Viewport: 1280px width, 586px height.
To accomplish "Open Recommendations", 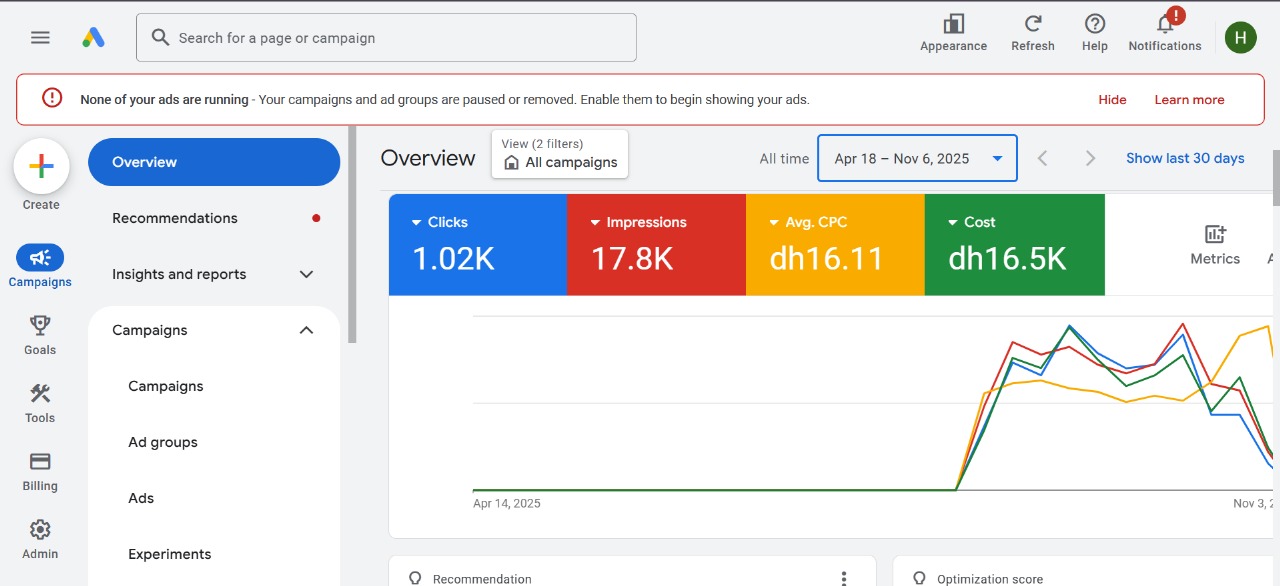I will (x=174, y=218).
